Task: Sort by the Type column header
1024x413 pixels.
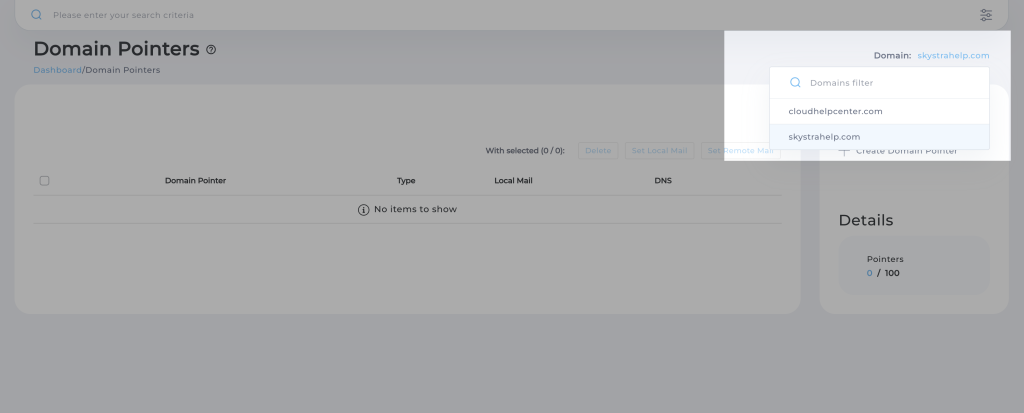Action: coord(406,181)
